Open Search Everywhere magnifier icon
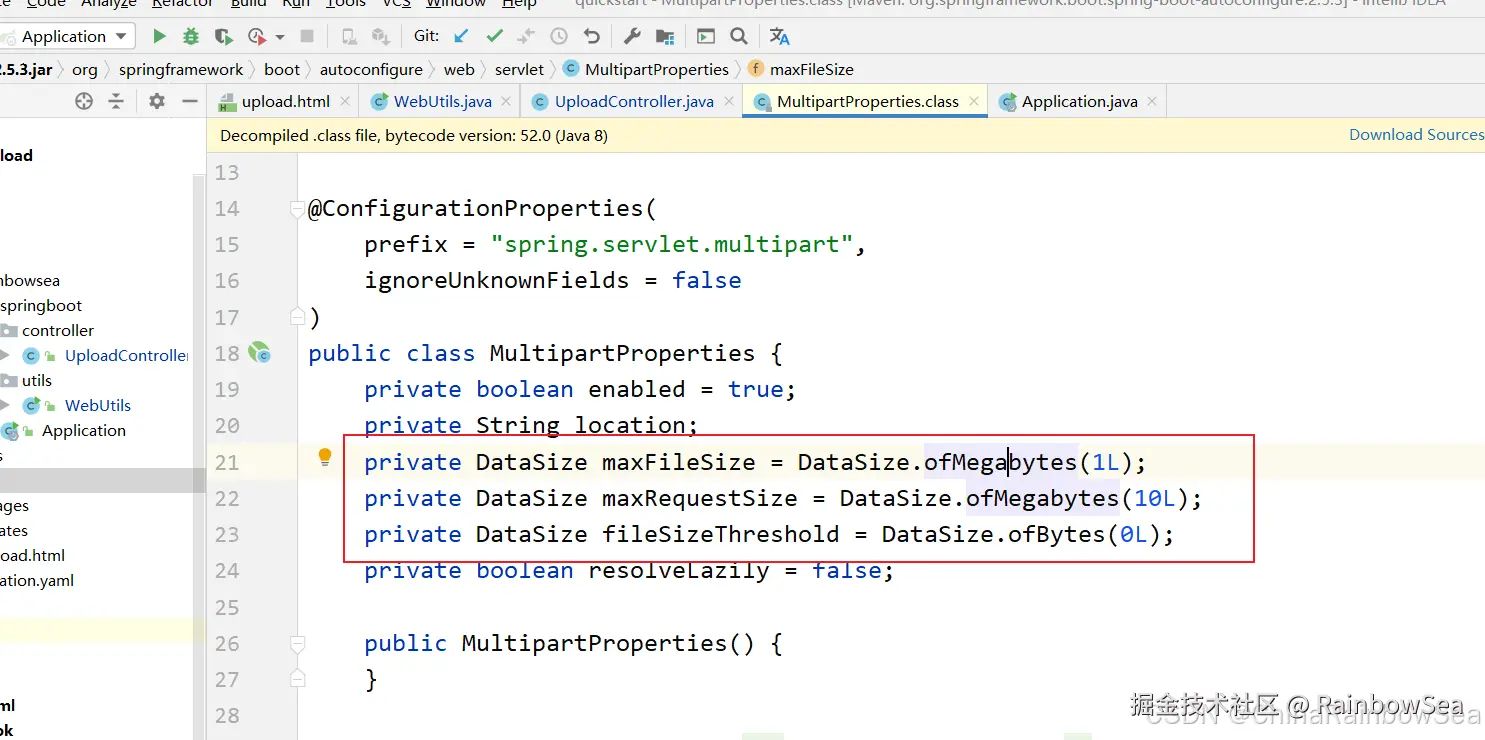The height and width of the screenshot is (740, 1485). [739, 37]
